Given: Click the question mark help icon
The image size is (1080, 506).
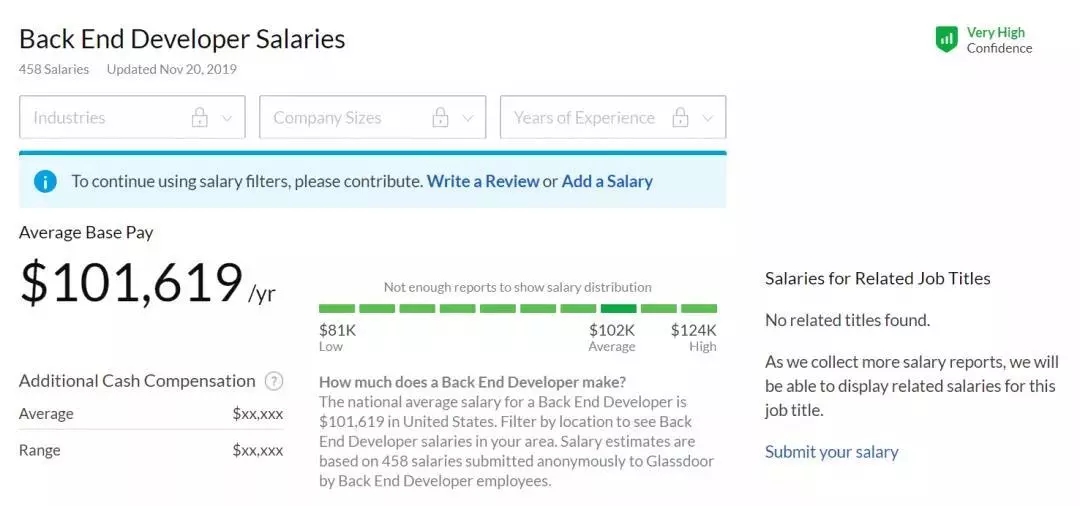Looking at the screenshot, I should [274, 381].
